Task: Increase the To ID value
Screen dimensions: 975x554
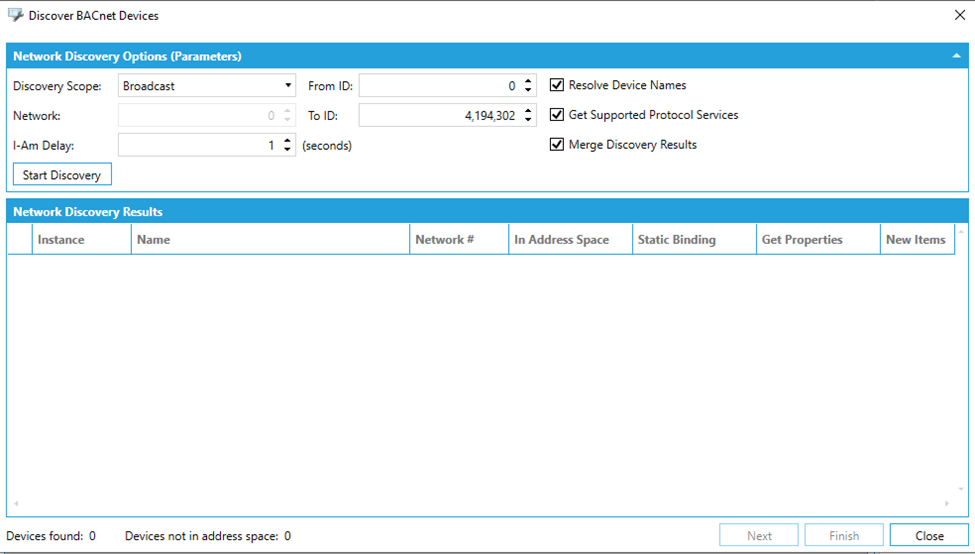Action: 529,111
